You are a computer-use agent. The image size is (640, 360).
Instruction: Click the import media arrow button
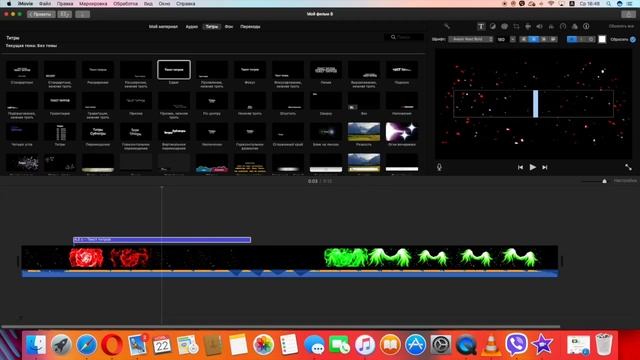click(x=82, y=14)
